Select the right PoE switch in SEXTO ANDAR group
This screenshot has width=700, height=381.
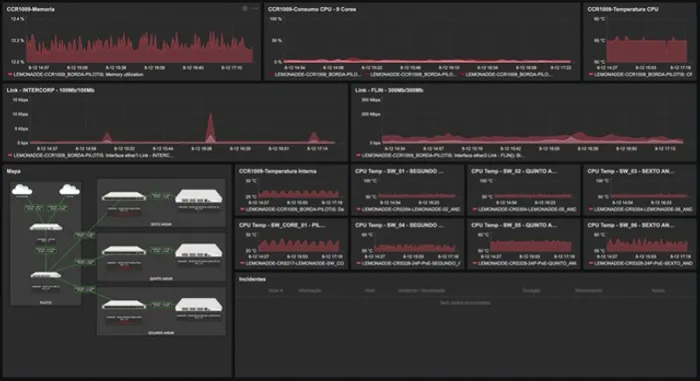199,196
